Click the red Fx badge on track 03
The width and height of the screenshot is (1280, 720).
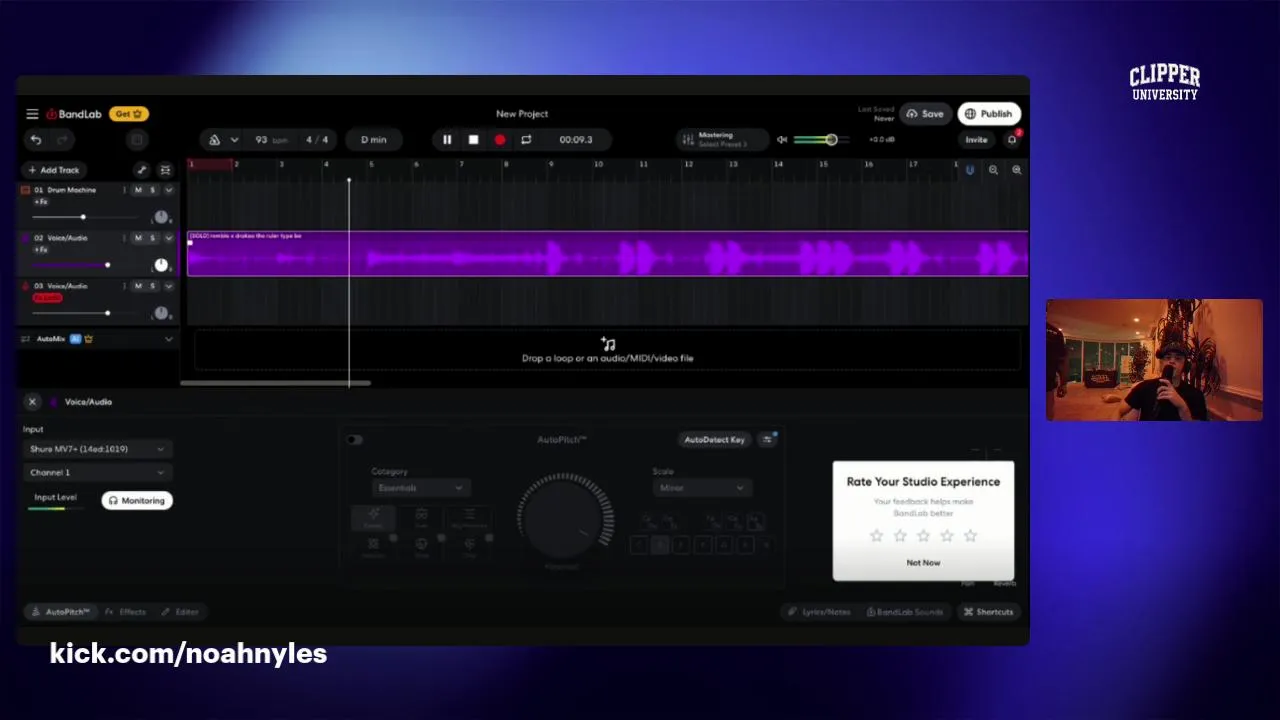(x=47, y=298)
